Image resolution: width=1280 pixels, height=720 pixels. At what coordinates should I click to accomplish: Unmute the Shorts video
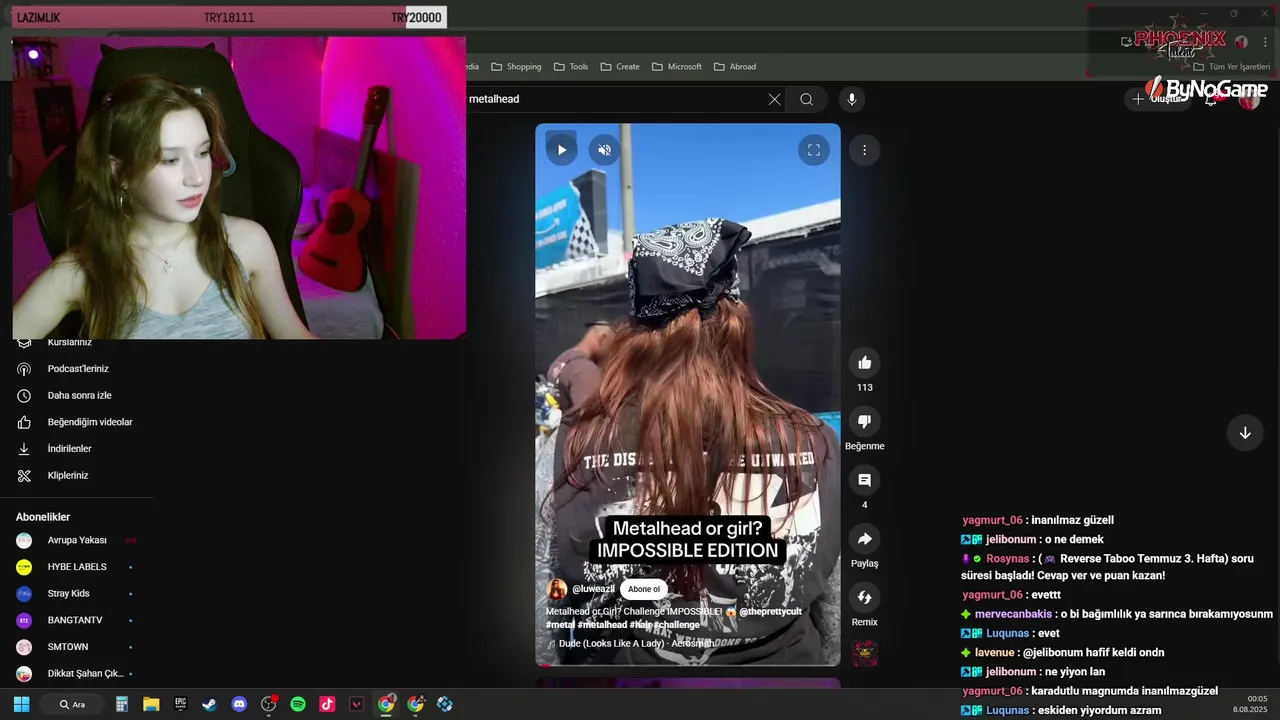tap(604, 150)
